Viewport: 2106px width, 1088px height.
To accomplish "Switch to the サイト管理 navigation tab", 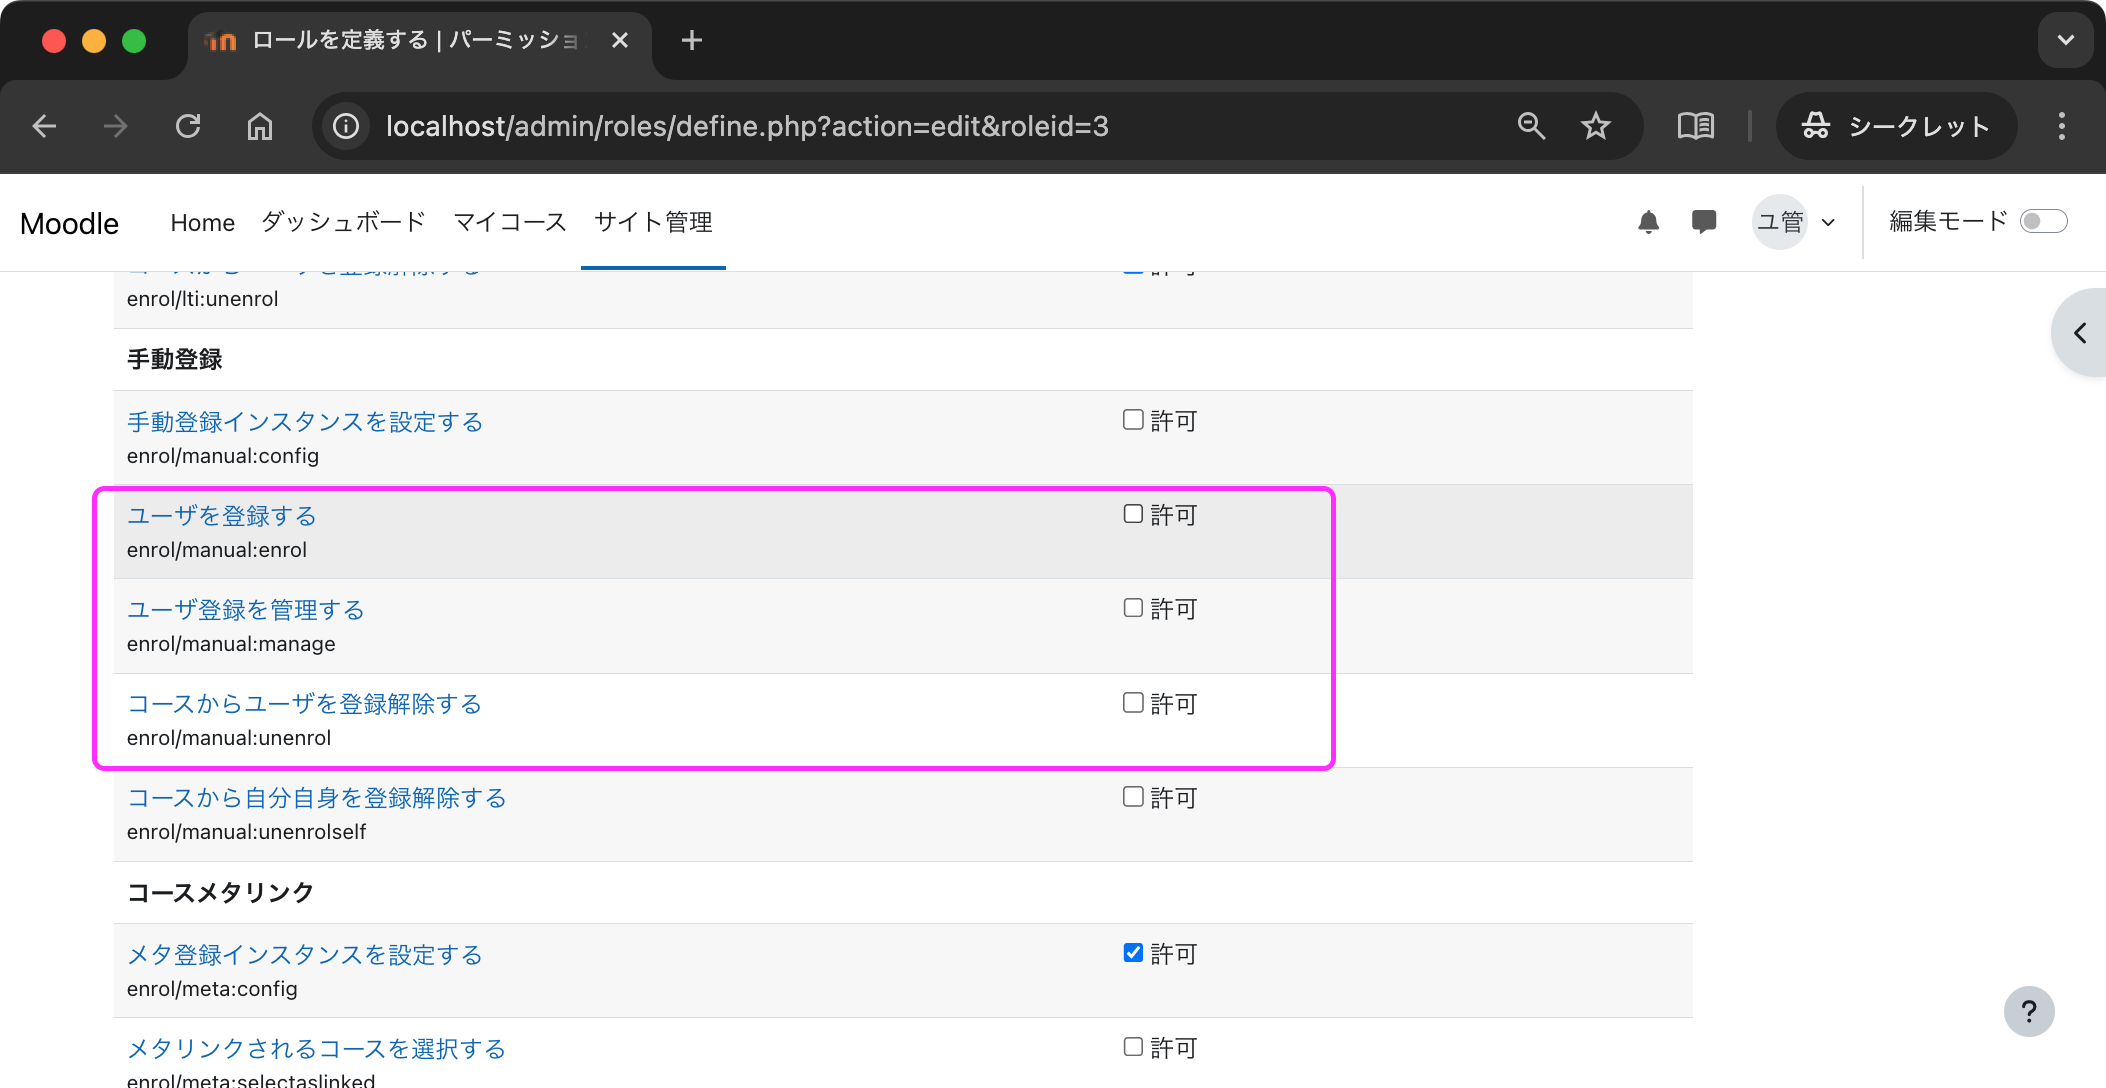I will [x=652, y=222].
